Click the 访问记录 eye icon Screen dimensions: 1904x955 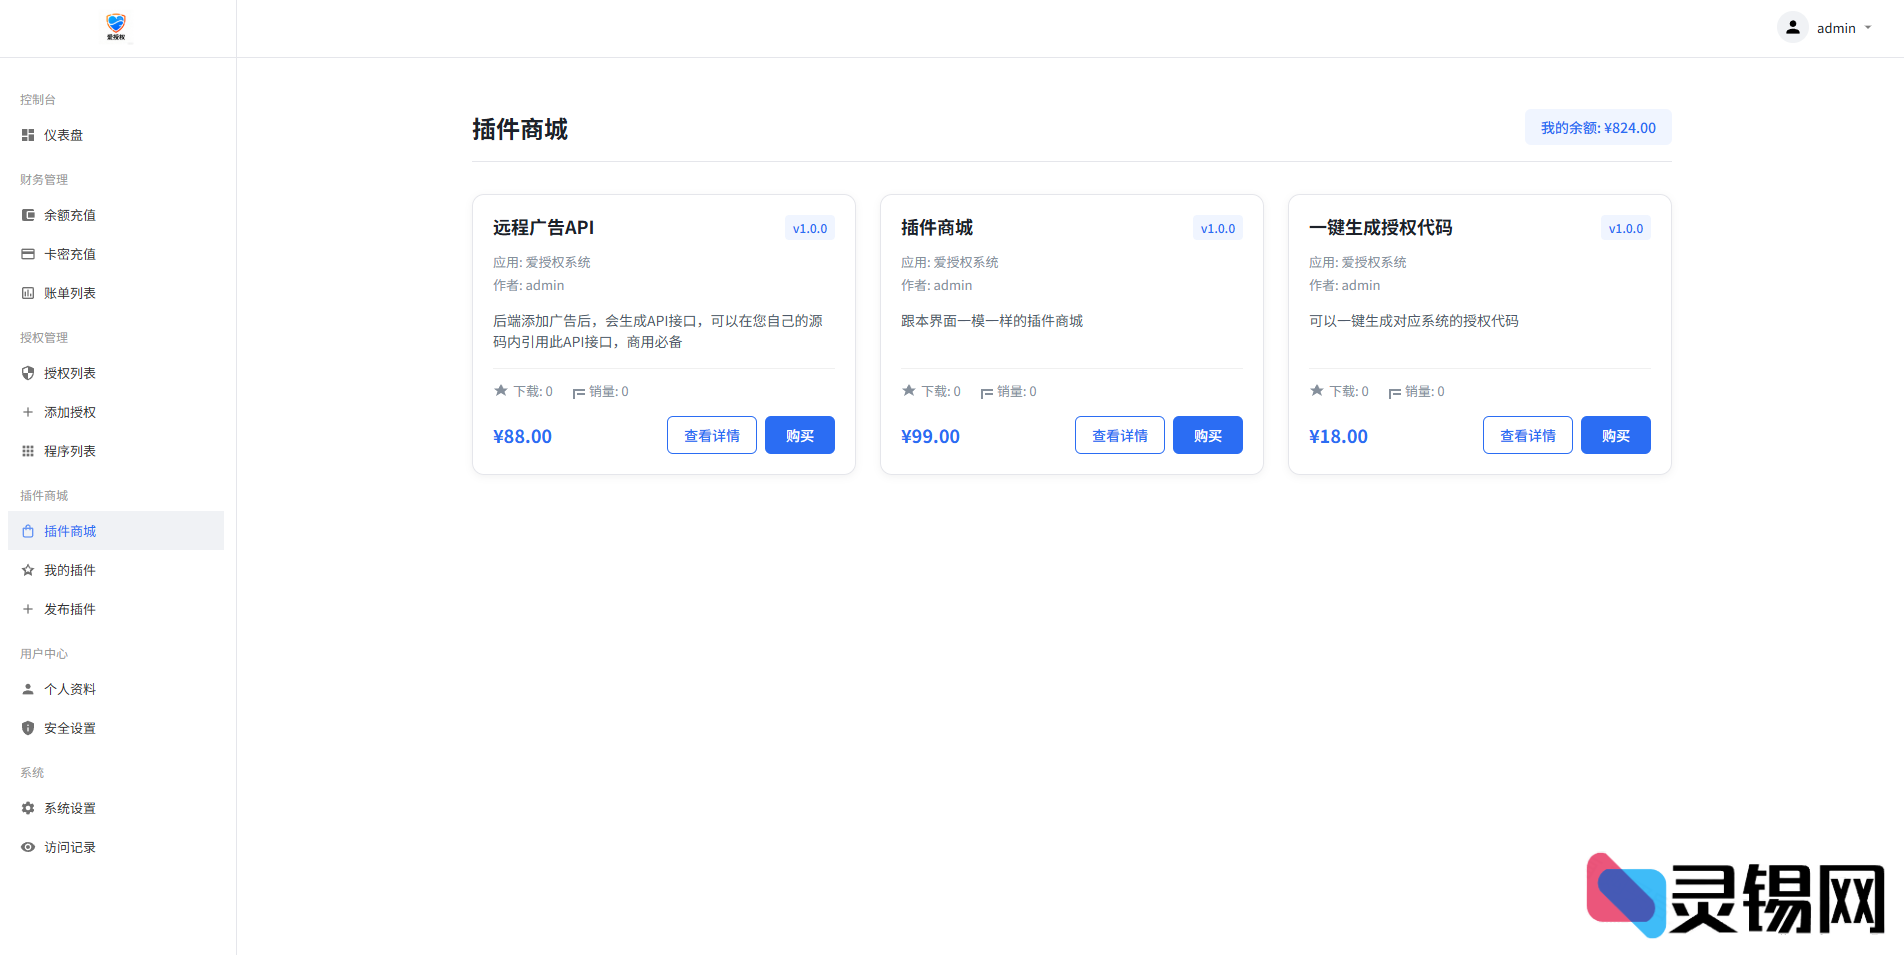pos(27,846)
